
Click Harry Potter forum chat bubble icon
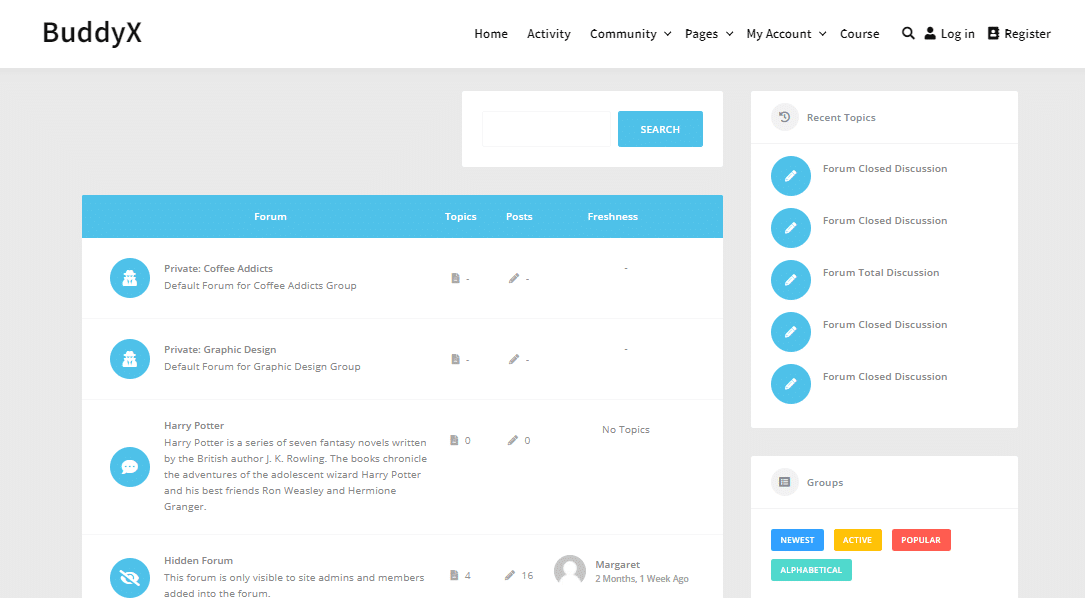pos(130,467)
